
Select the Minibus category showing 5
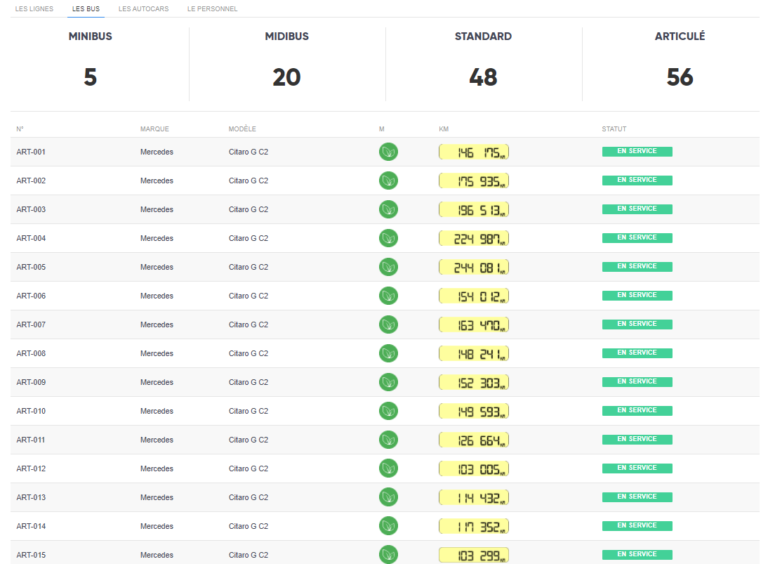90,62
